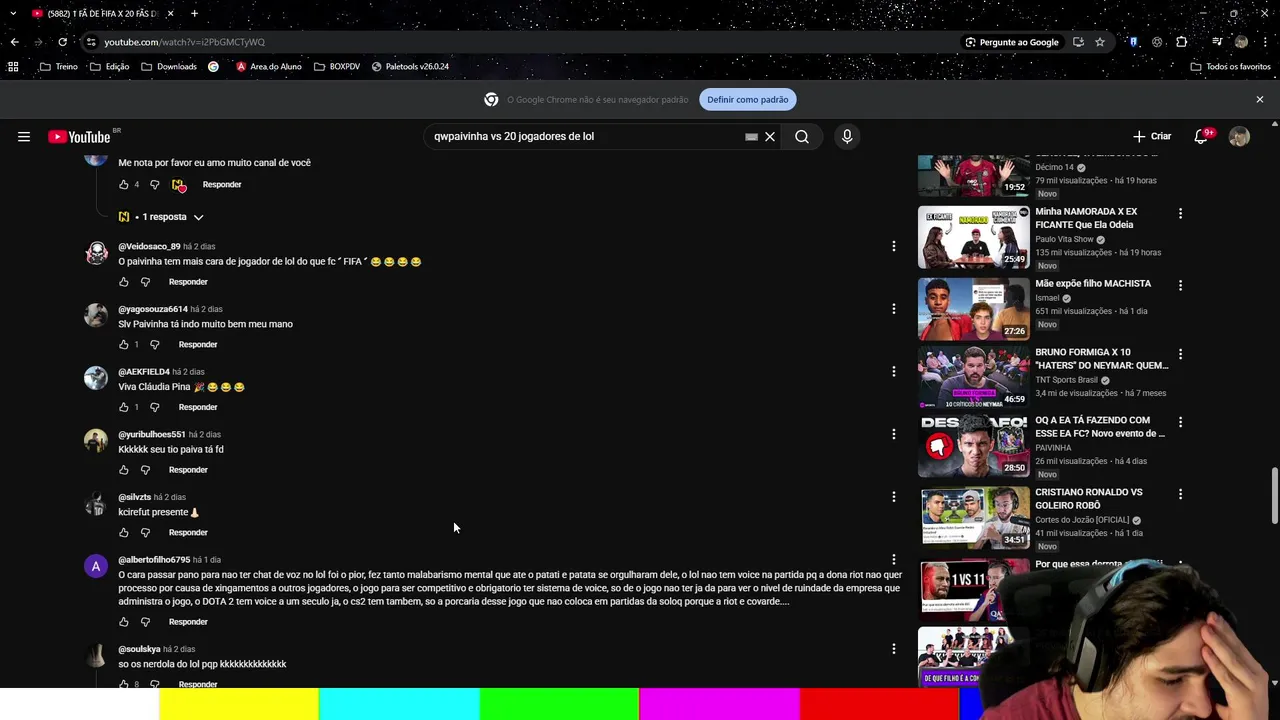Viewport: 1280px width, 720px height.
Task: Open the Edição bookmark folder
Action: [x=110, y=67]
